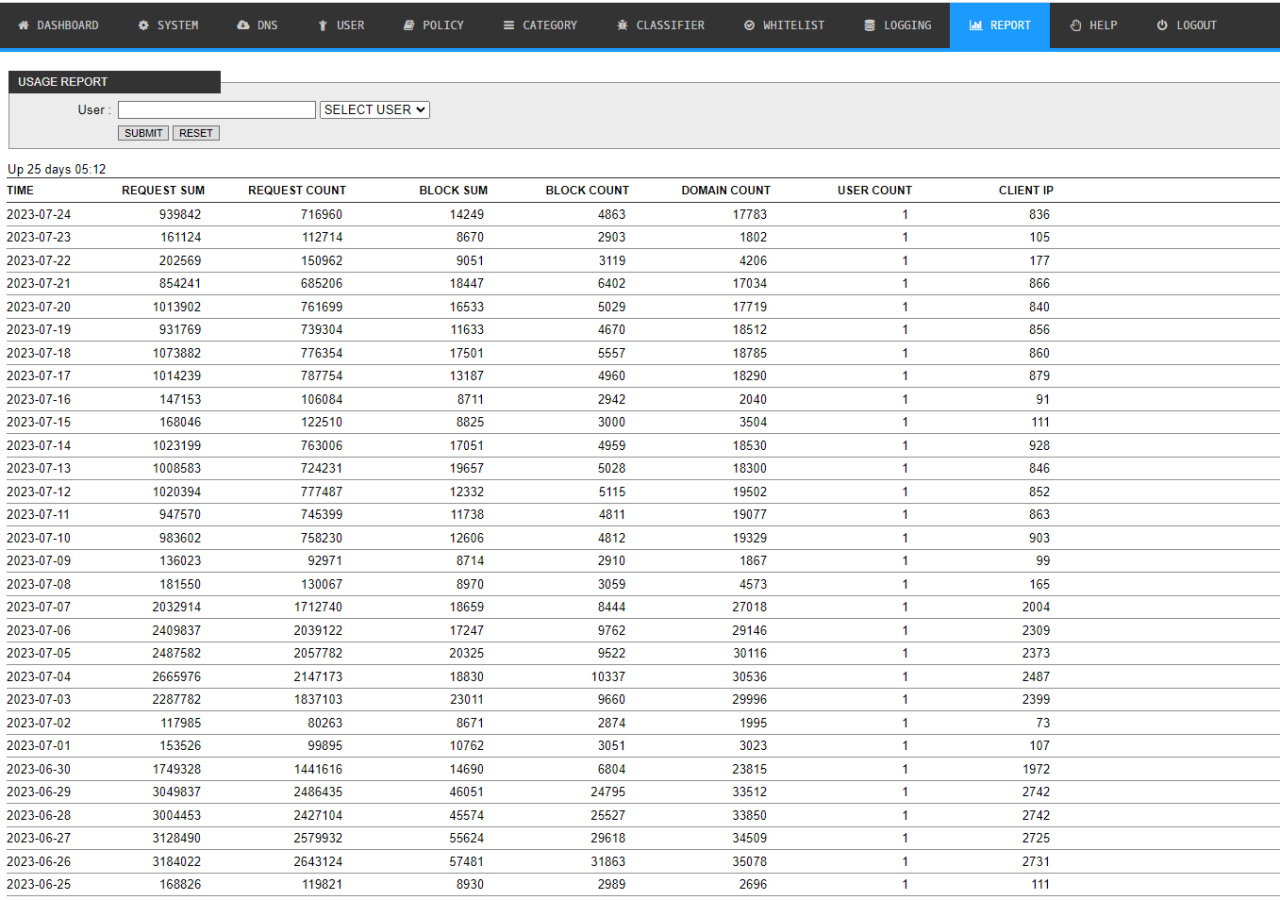Image resolution: width=1280 pixels, height=900 pixels.
Task: Click the DNS cloud icon
Action: click(x=243, y=25)
